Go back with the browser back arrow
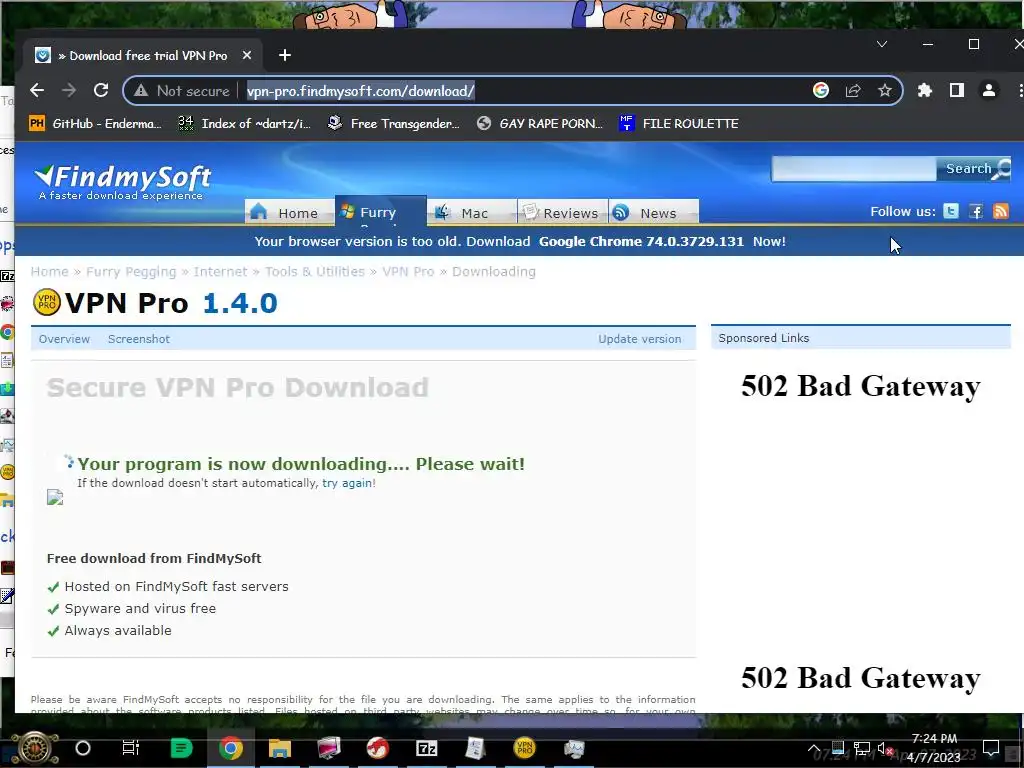 (x=37, y=90)
